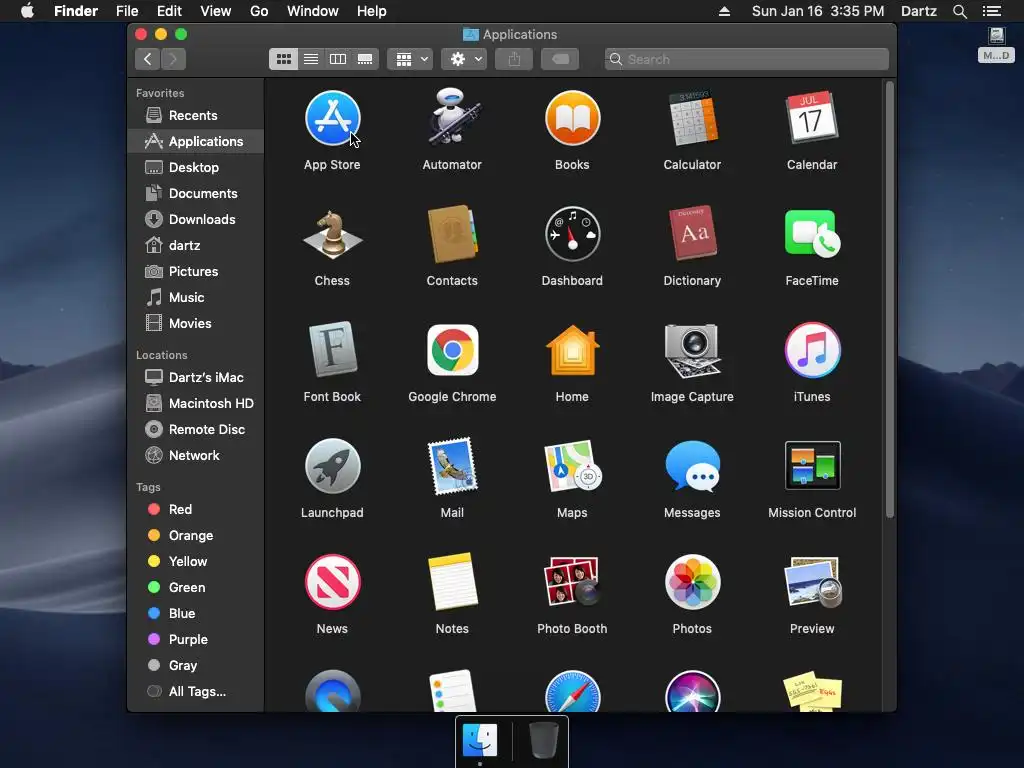The image size is (1024, 768).
Task: Open Recents in the sidebar
Action: pyautogui.click(x=196, y=116)
